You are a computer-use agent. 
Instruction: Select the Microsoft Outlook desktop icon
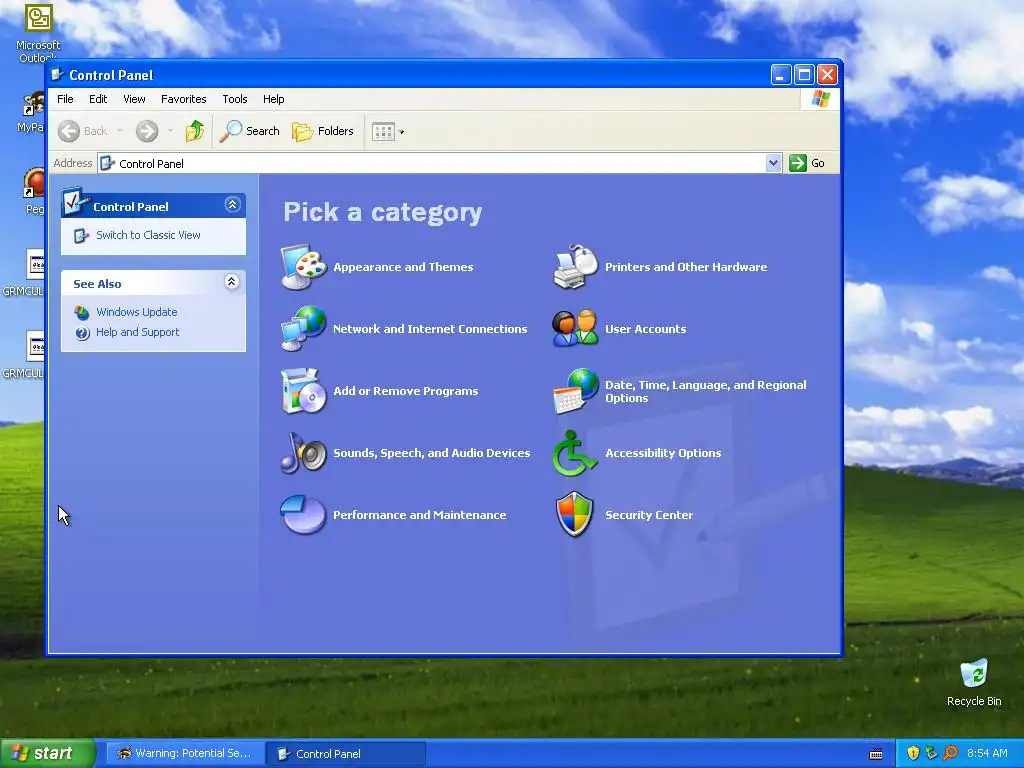coord(39,33)
